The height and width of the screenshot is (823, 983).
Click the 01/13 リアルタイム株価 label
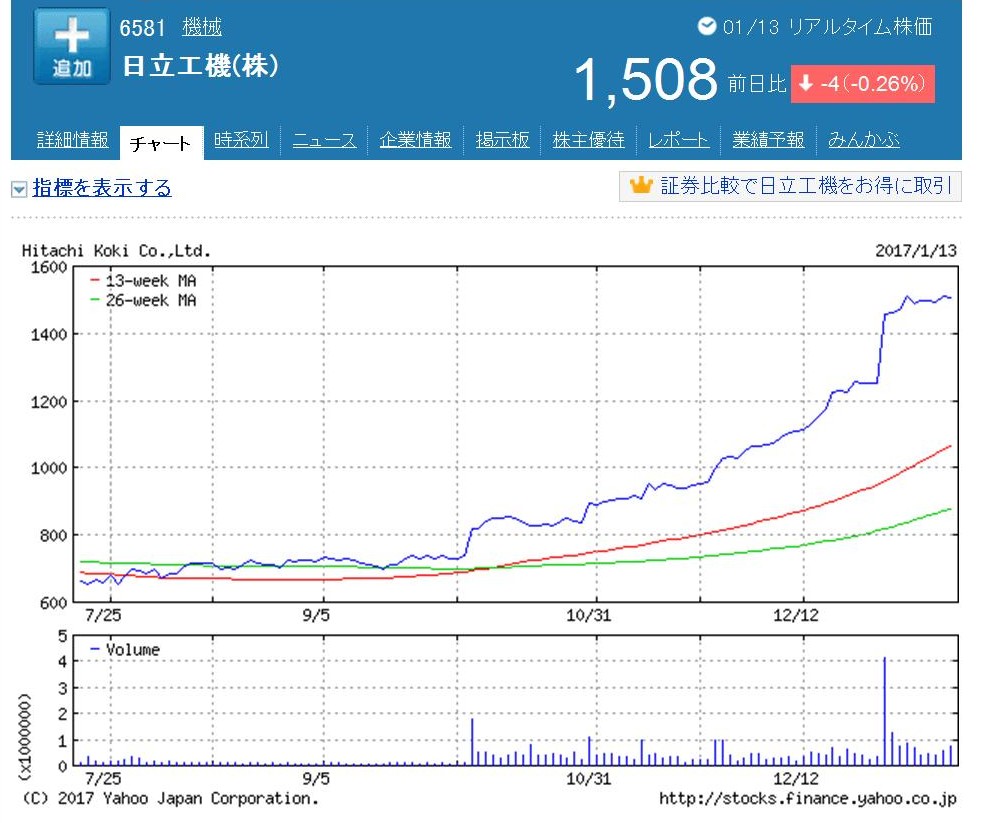tap(828, 27)
